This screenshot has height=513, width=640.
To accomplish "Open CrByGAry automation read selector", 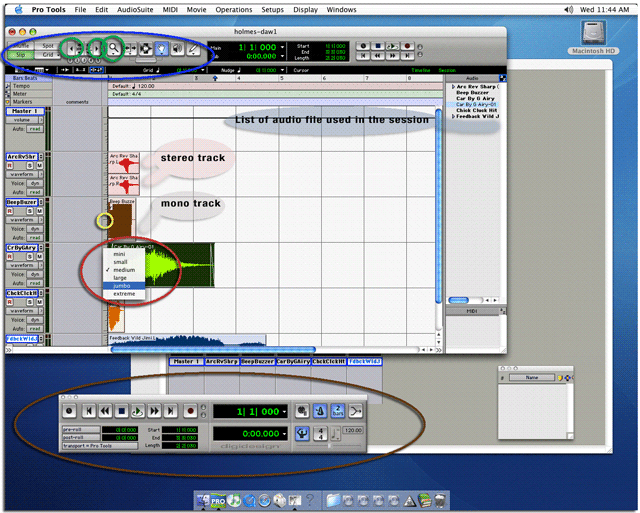I will pyautogui.click(x=35, y=283).
